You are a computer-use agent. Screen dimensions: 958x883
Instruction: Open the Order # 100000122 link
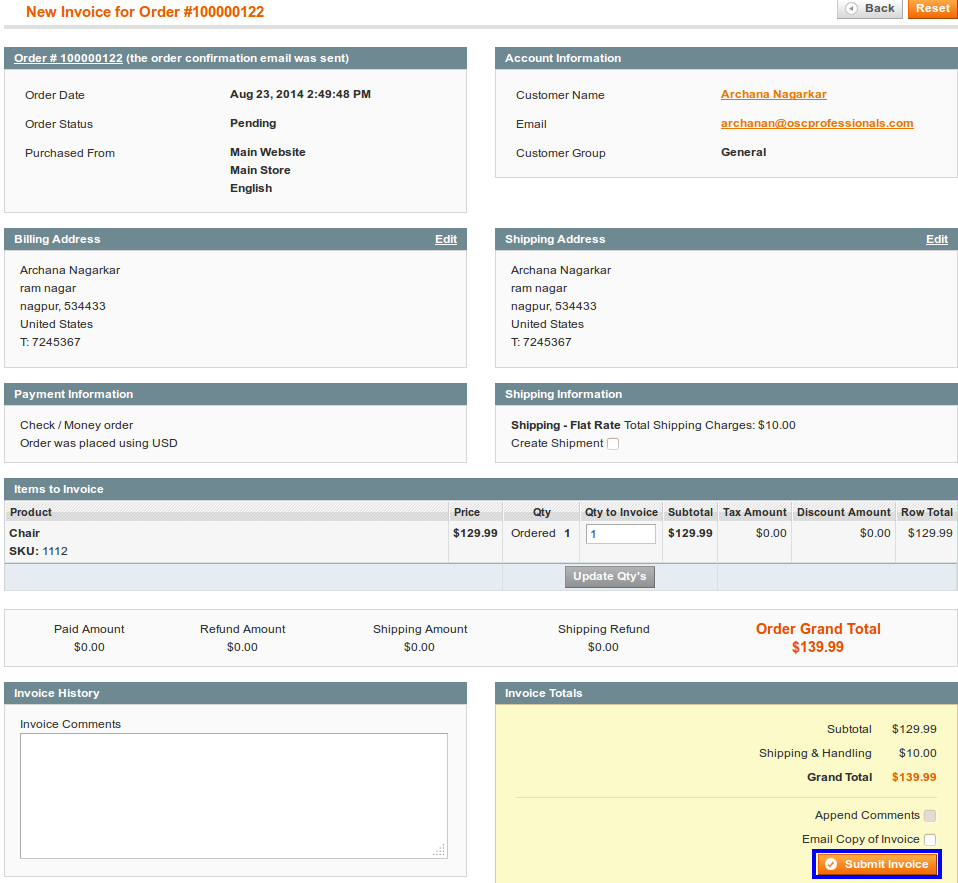click(x=68, y=59)
